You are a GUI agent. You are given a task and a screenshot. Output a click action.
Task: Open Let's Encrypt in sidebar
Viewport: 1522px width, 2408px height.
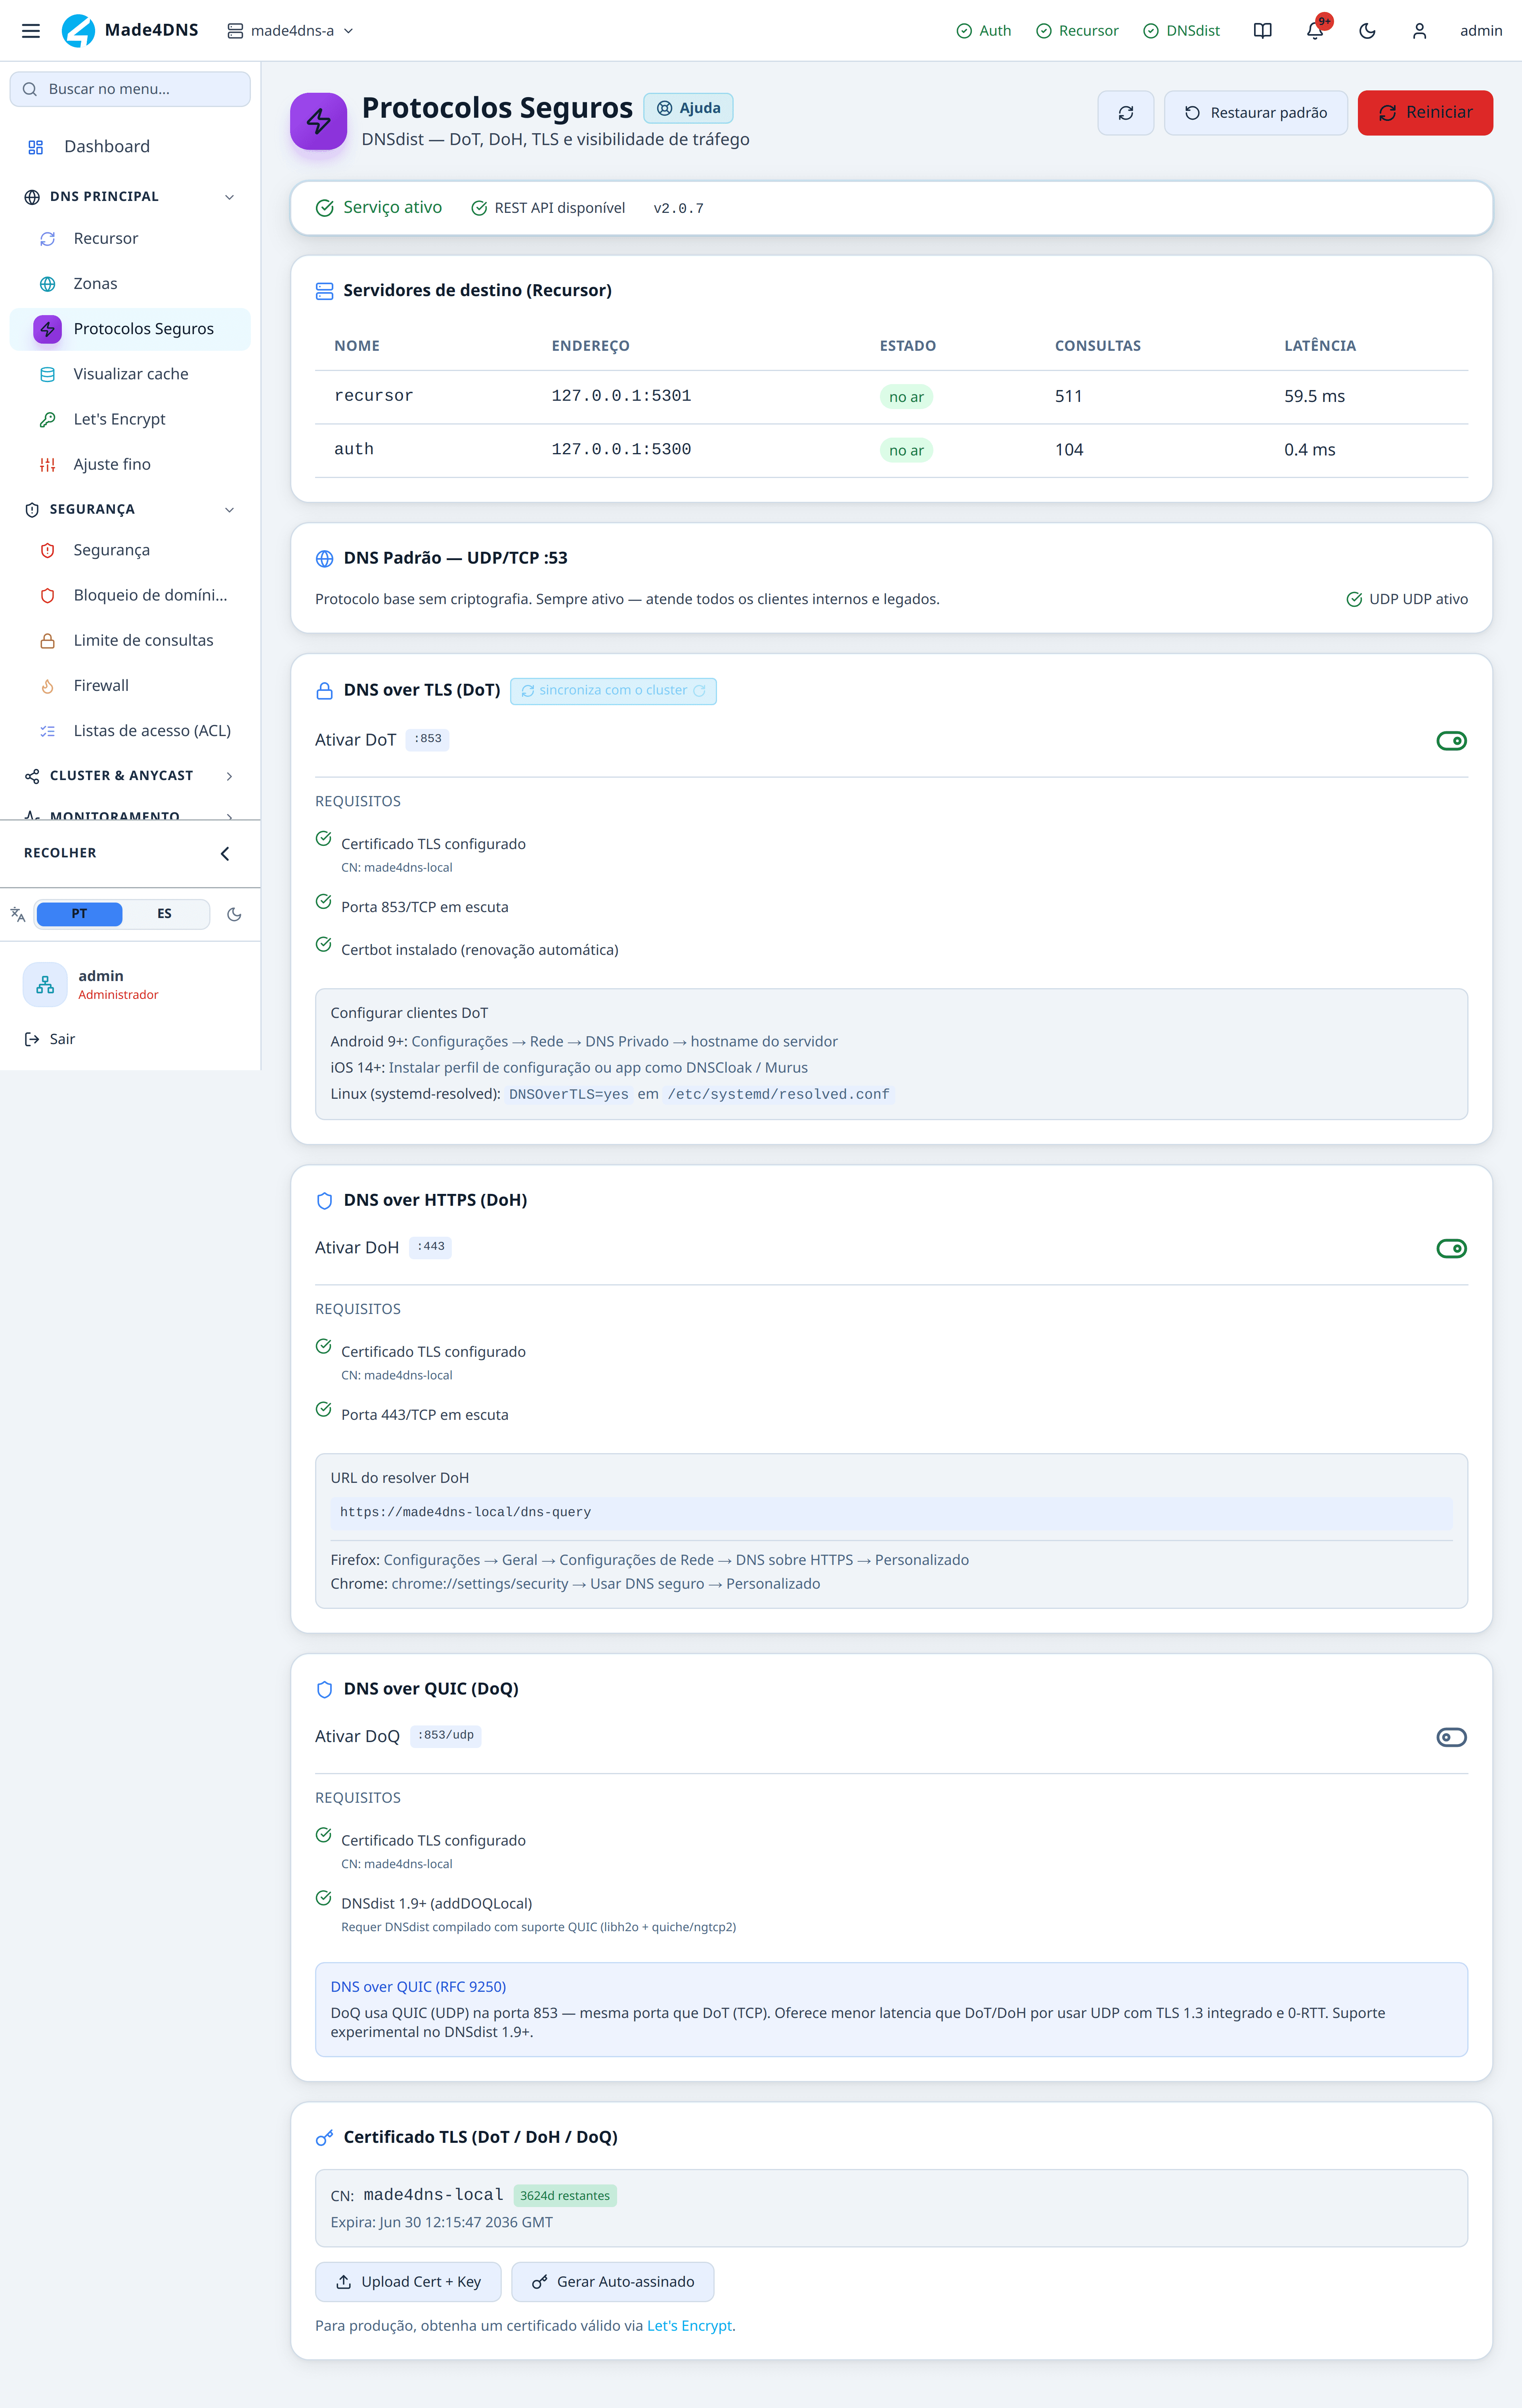130,419
